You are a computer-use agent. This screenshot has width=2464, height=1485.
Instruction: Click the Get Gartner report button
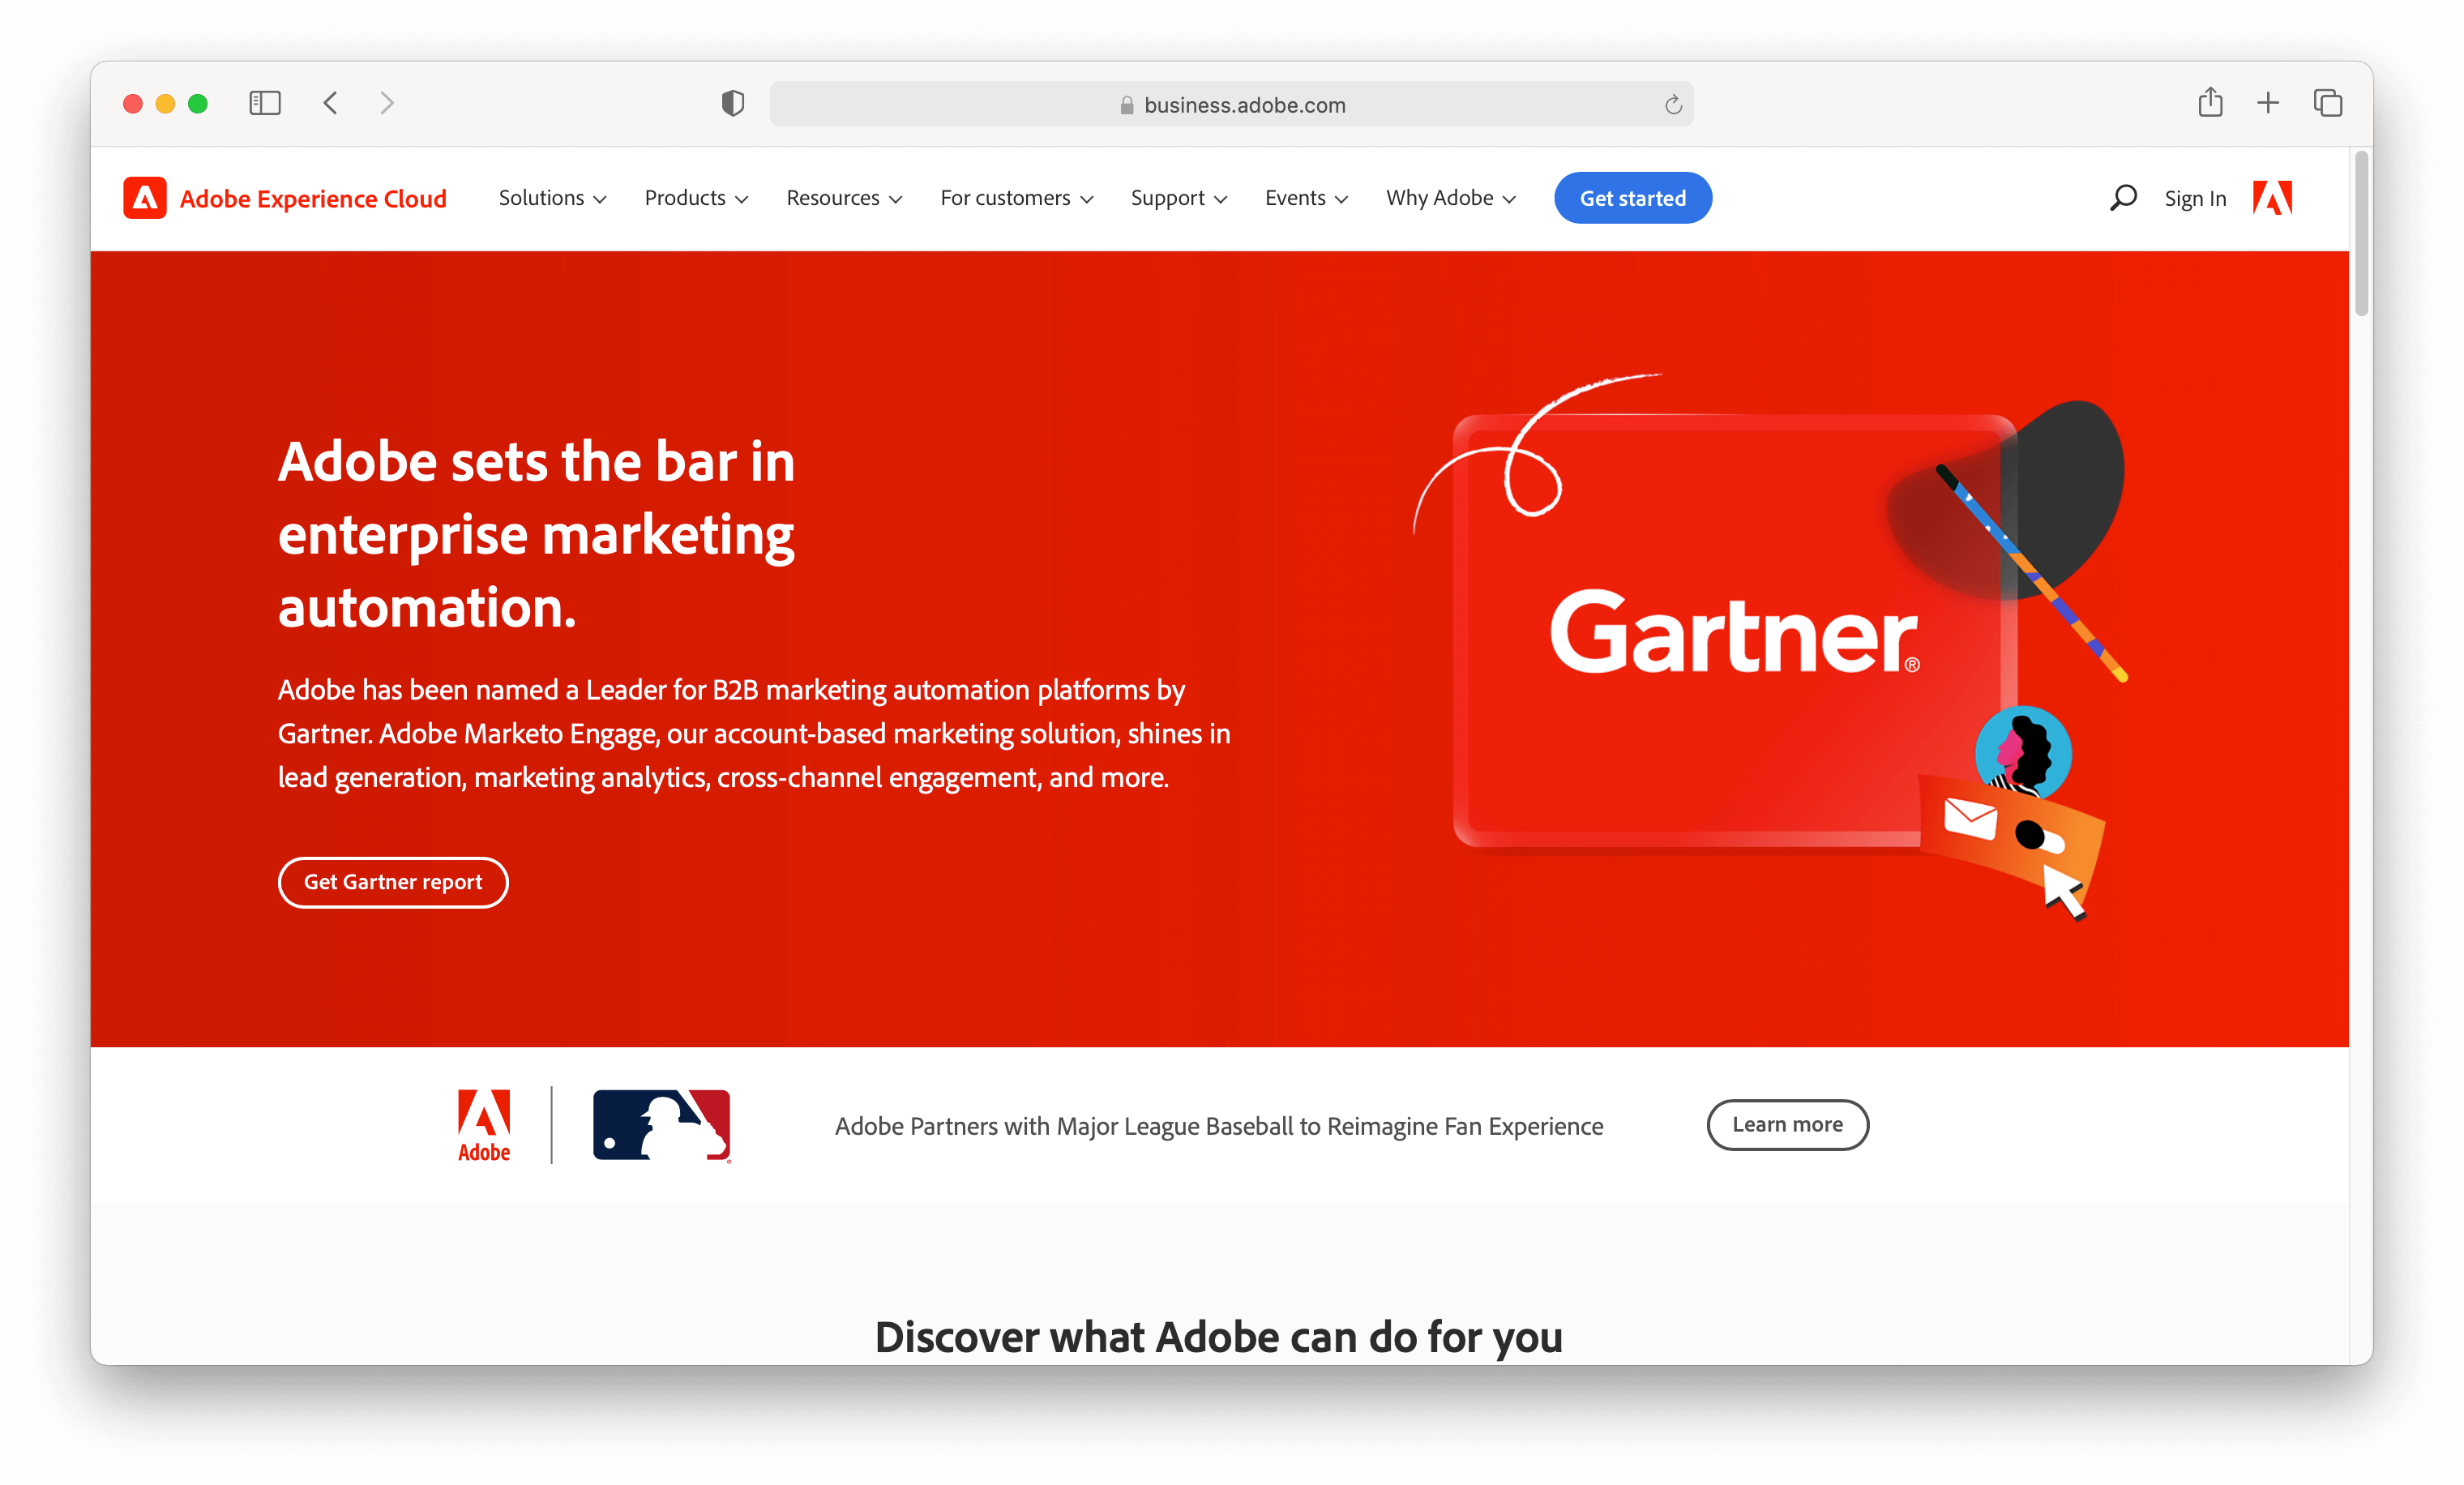tap(393, 882)
